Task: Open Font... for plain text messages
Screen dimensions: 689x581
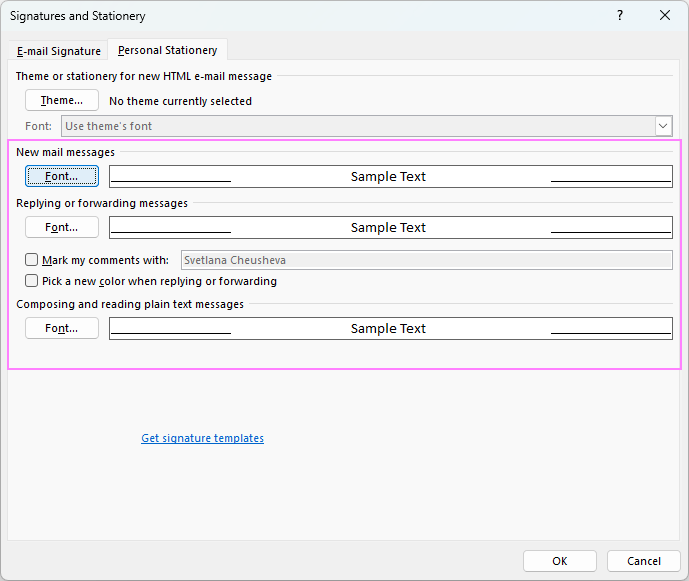Action: [62, 328]
